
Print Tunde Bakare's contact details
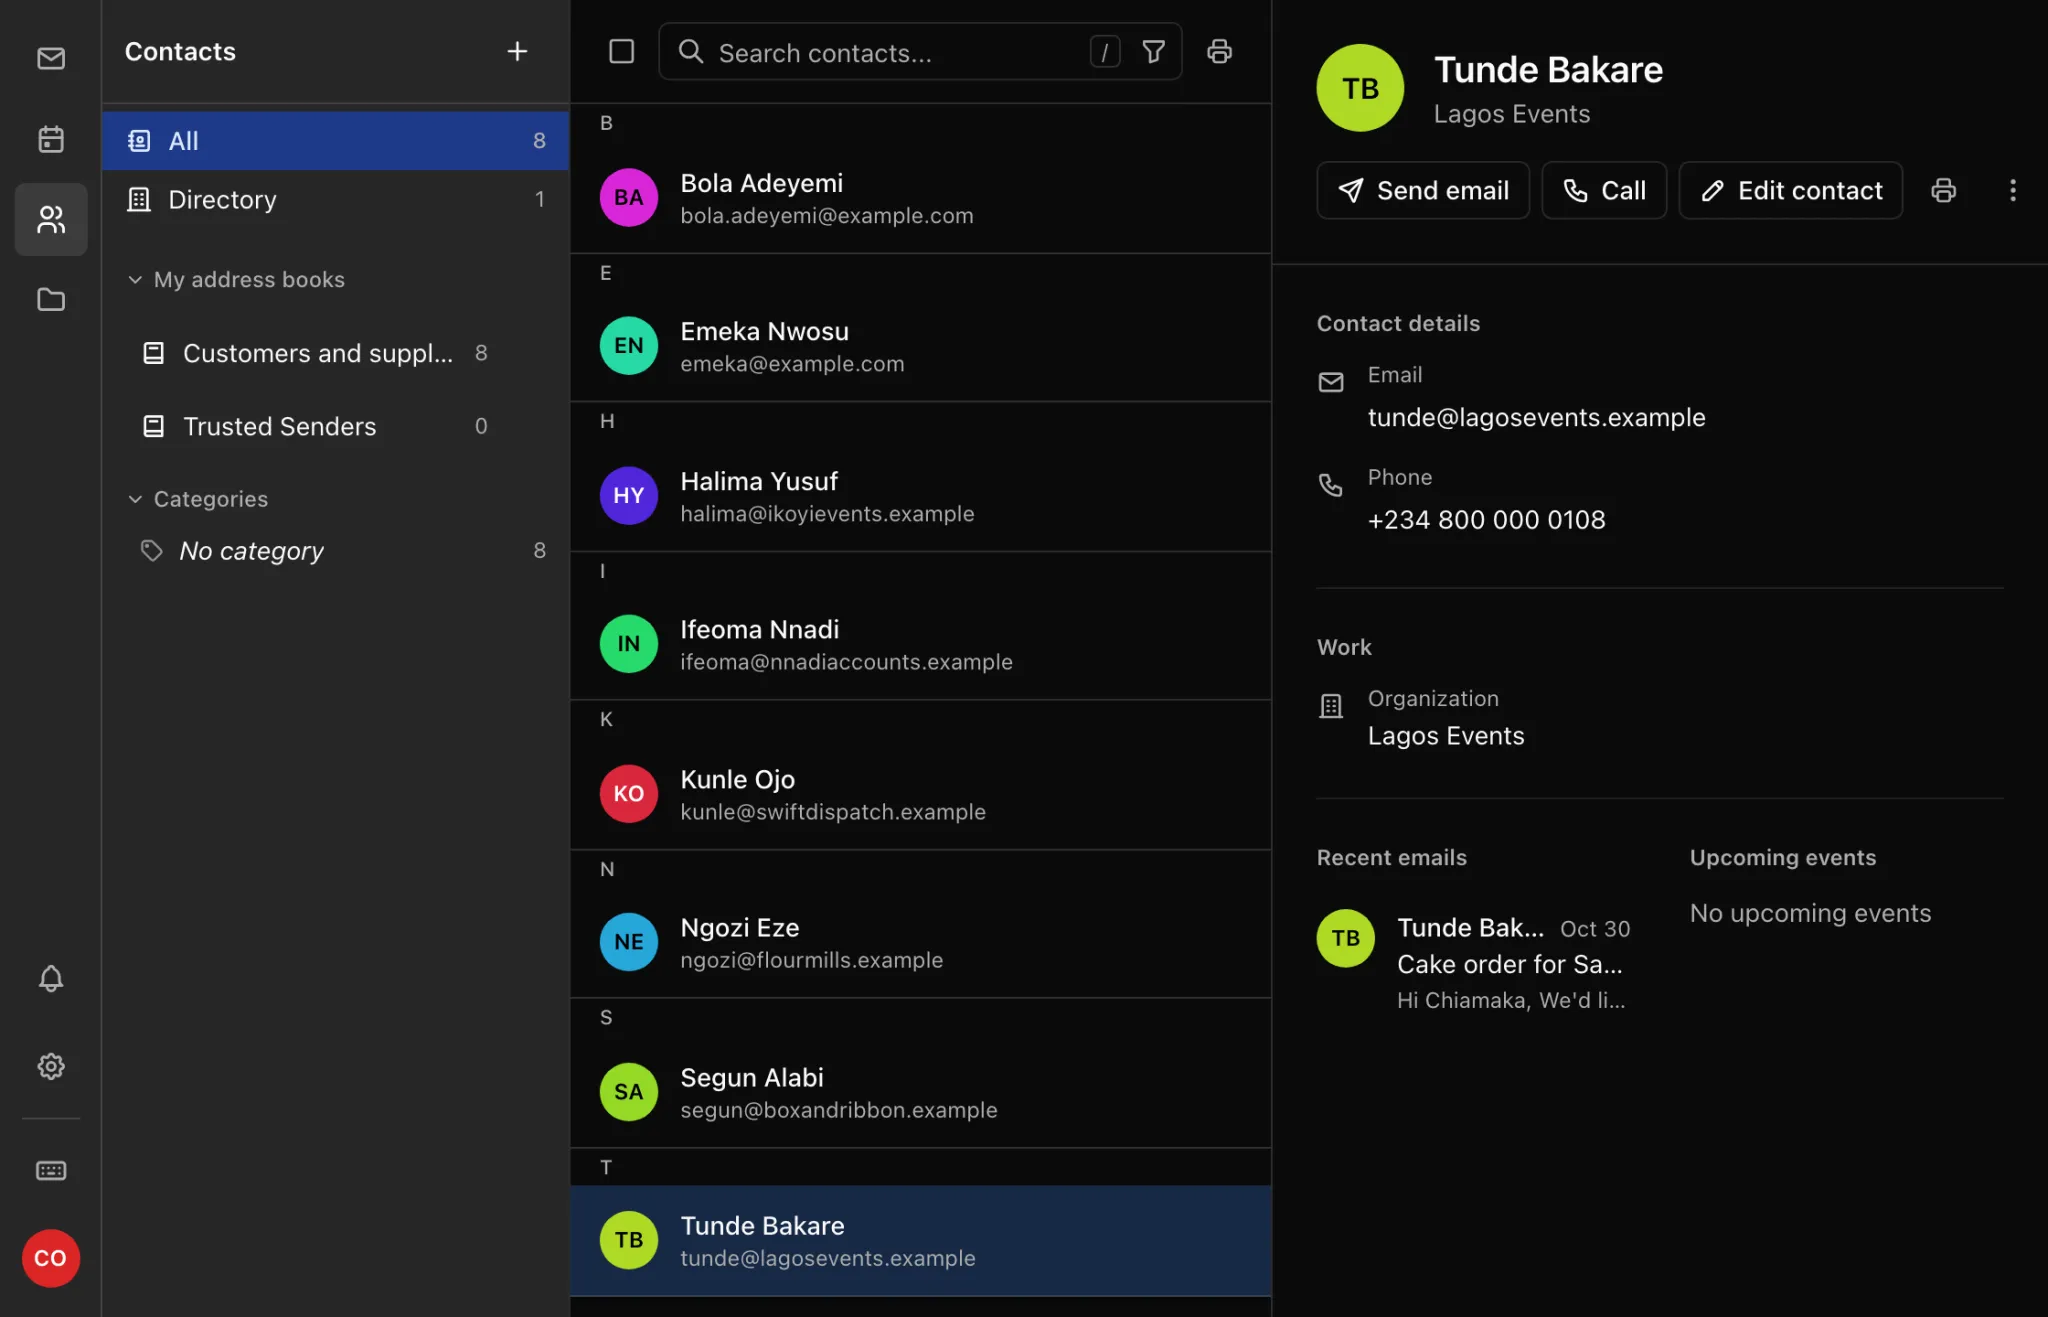pos(1943,190)
